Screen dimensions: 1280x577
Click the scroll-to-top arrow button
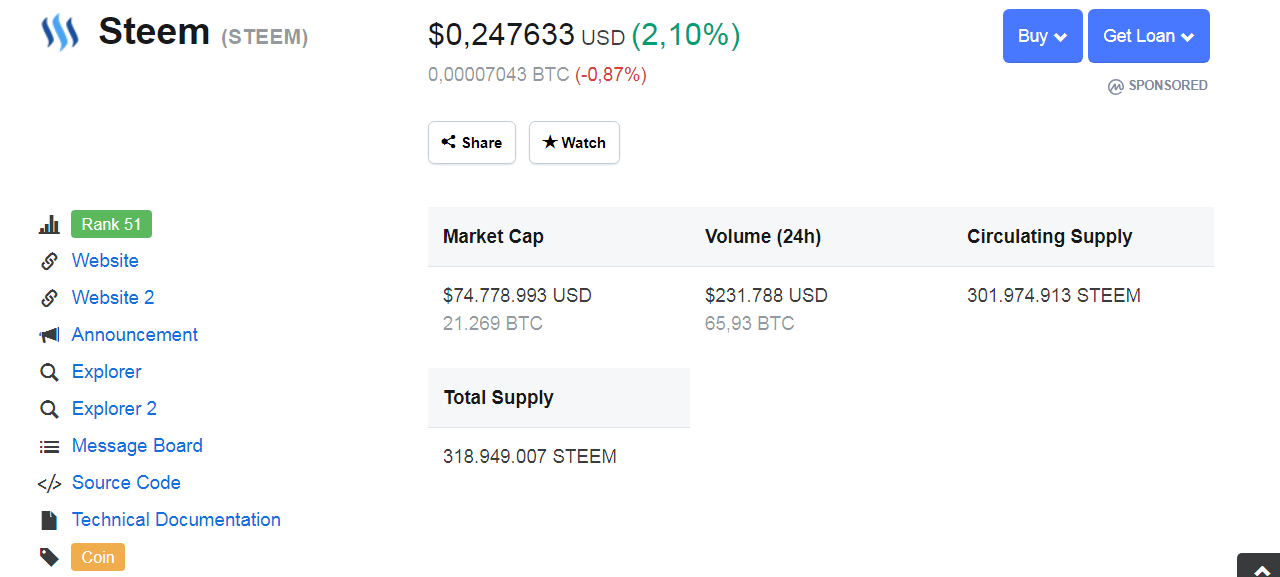1258,567
